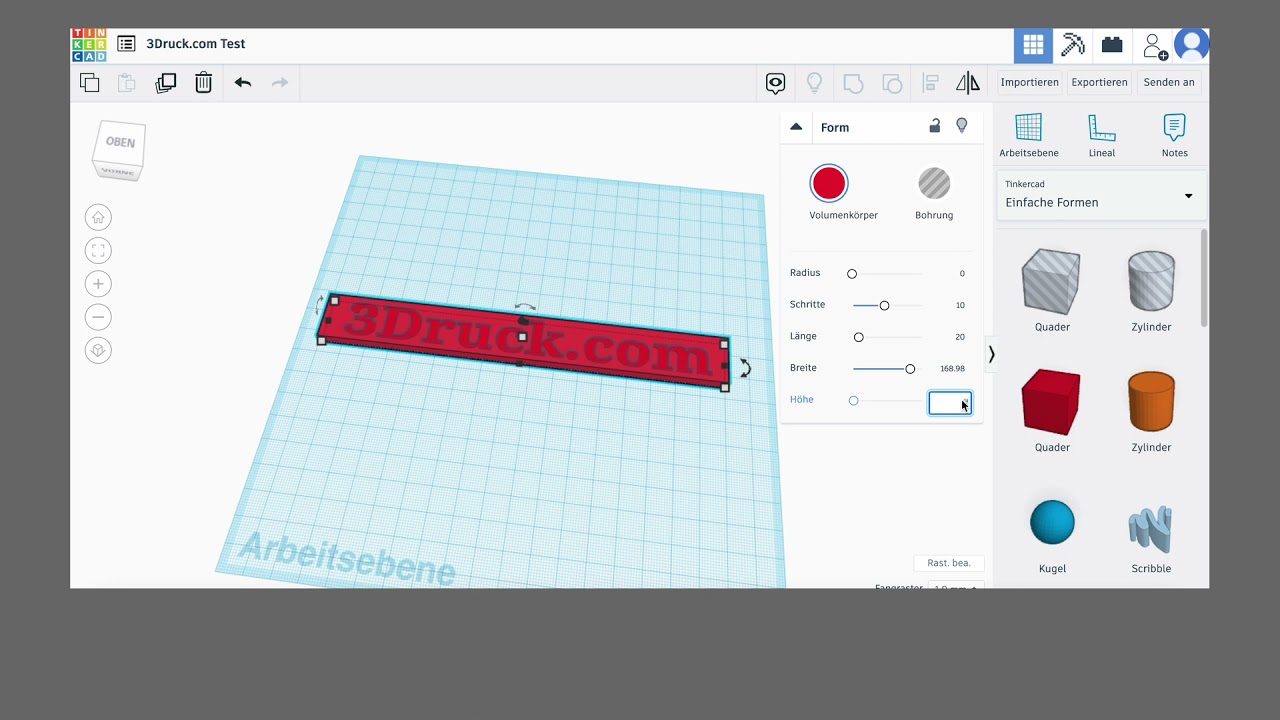Click the Ungroup shapes icon
The image size is (1280, 720).
(892, 83)
